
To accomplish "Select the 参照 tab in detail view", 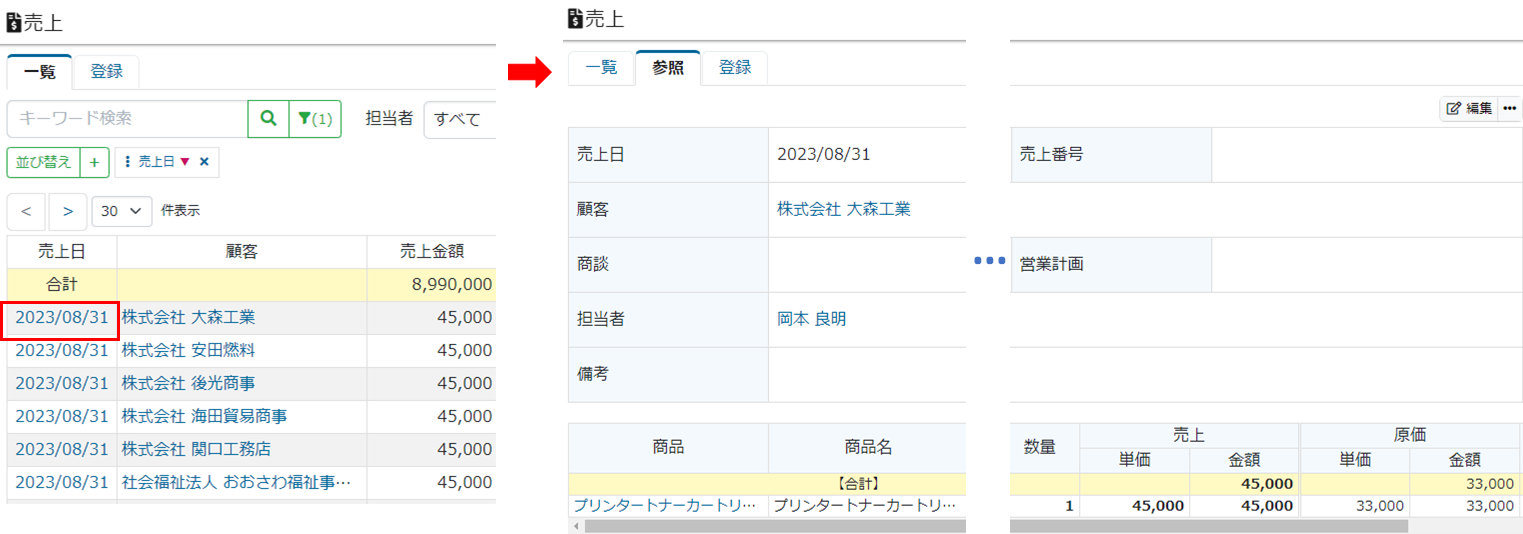I will 668,67.
